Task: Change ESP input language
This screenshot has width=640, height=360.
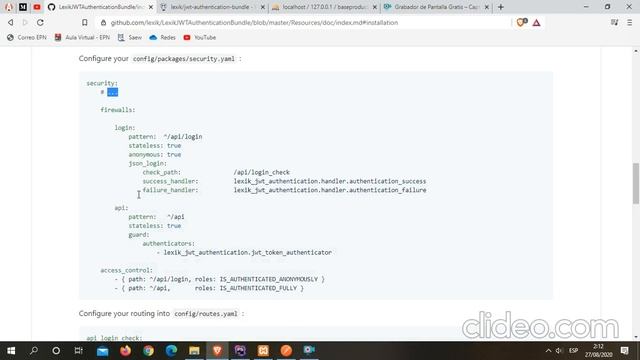Action: click(573, 351)
